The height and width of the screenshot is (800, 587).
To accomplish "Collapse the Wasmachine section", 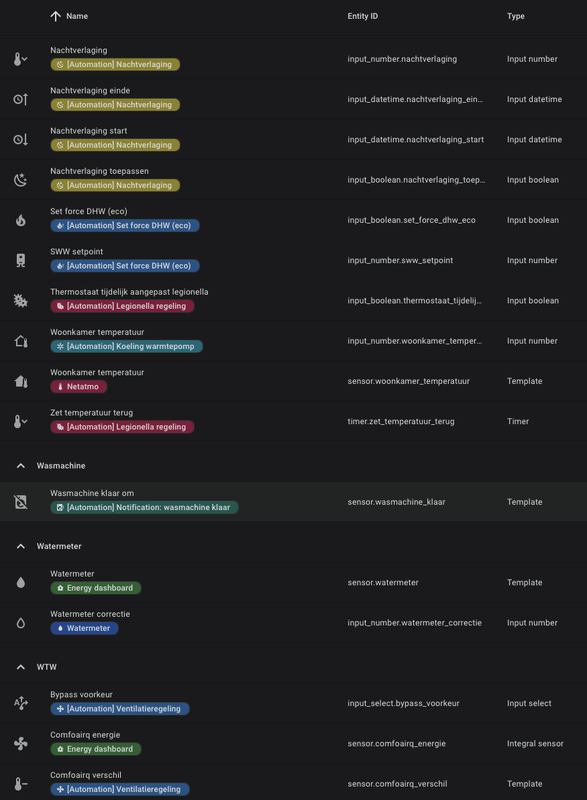I will pos(23,464).
